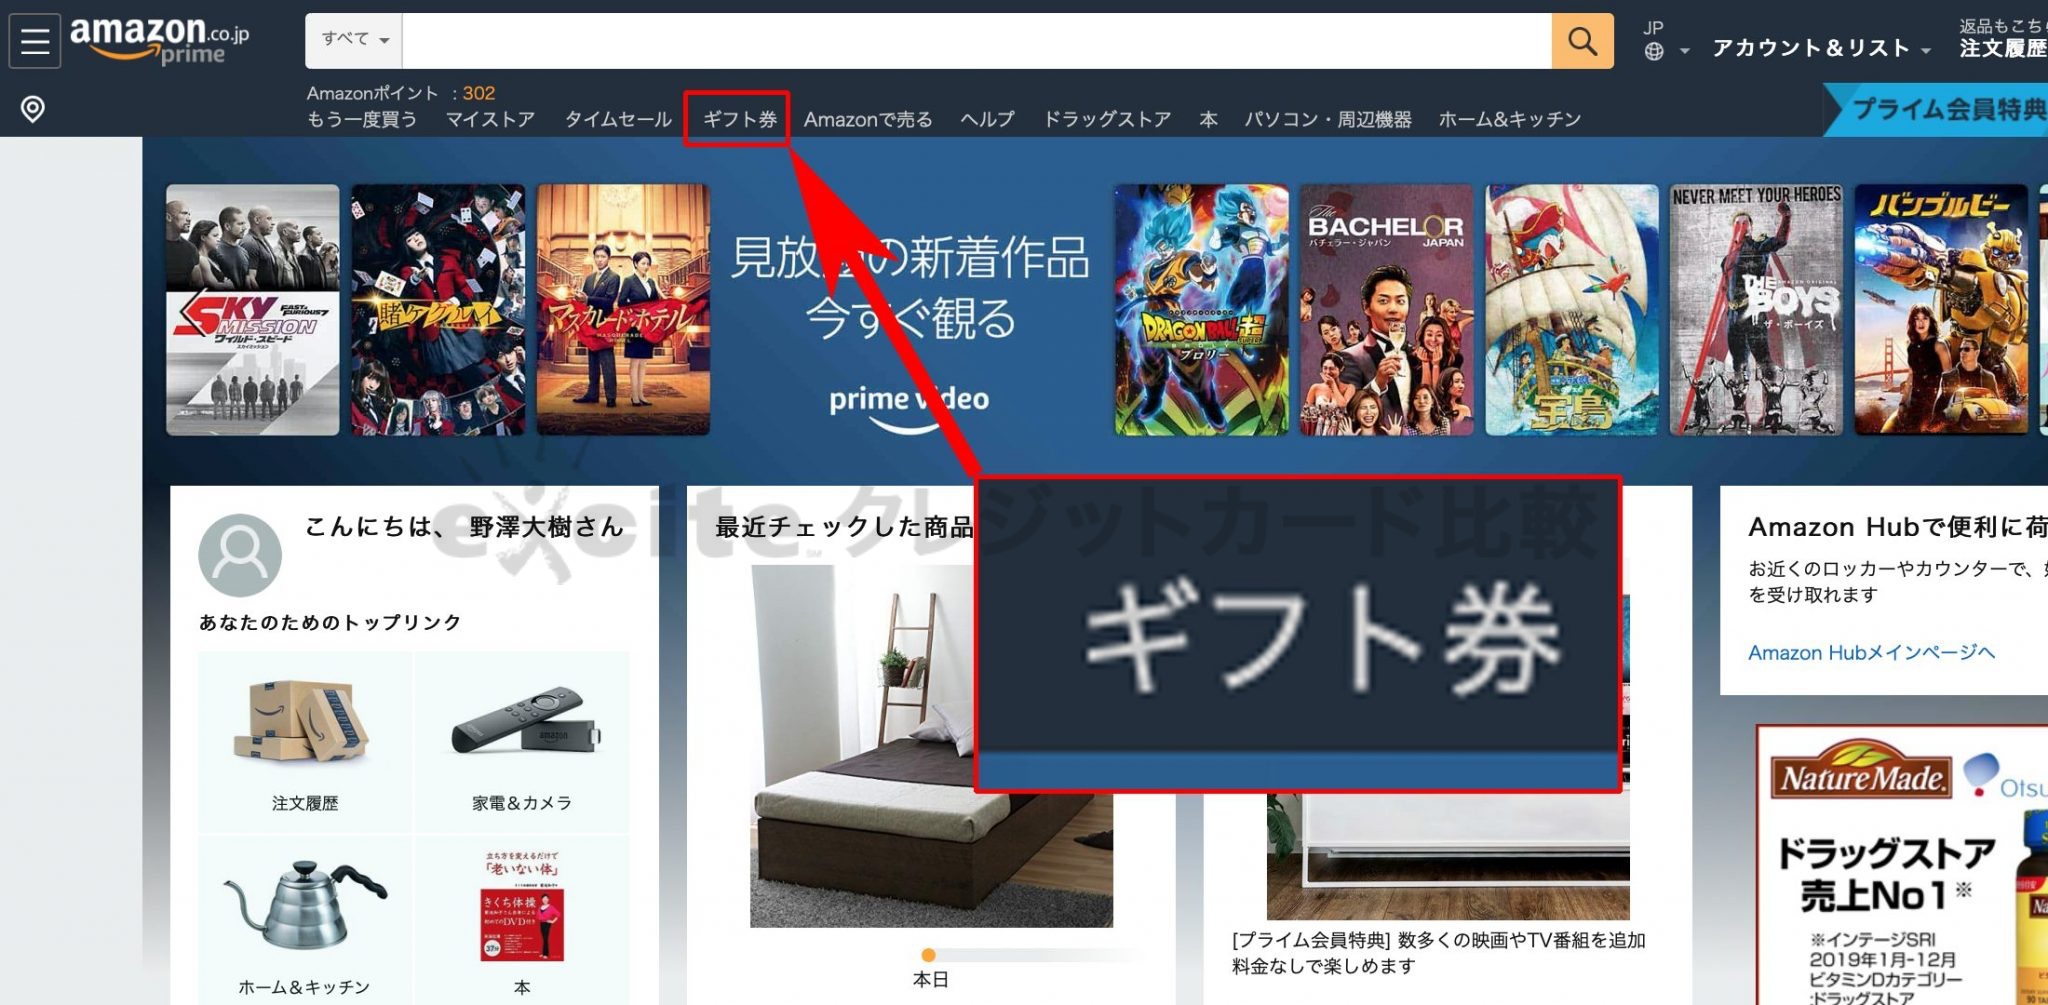The image size is (2048, 1005).
Task: Open the 注文履歴 box icon tile
Action: coord(304,741)
